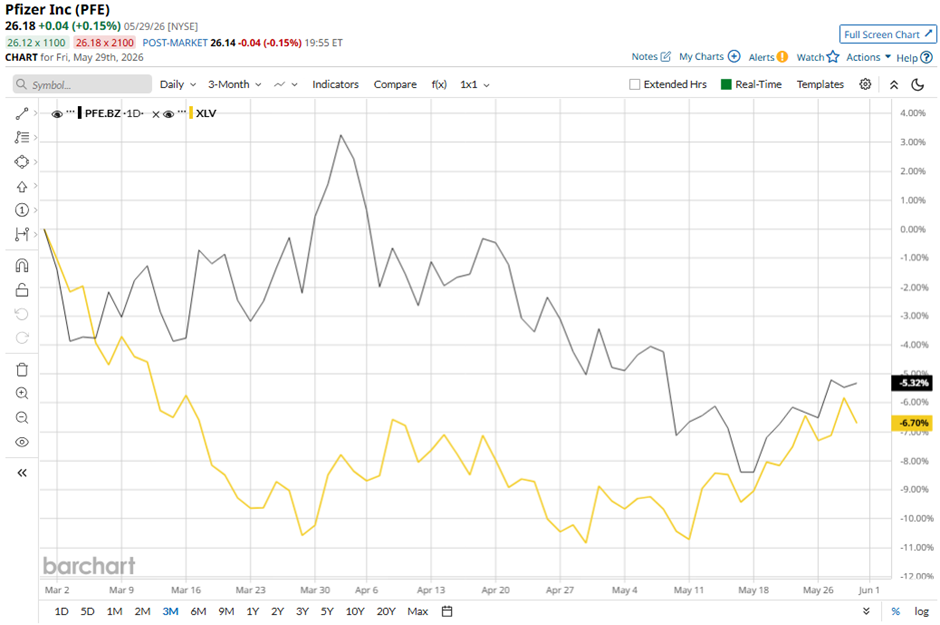Toggle the magnet snap tool
This screenshot has width=940, height=625.
[x=22, y=265]
